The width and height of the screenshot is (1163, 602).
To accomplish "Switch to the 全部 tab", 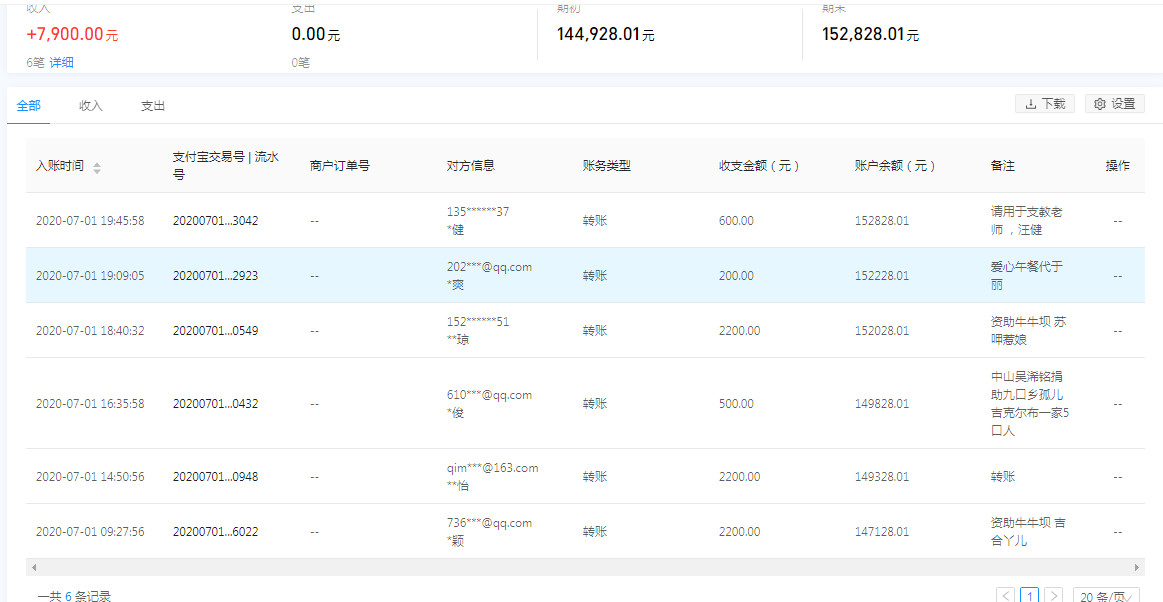I will [x=29, y=106].
